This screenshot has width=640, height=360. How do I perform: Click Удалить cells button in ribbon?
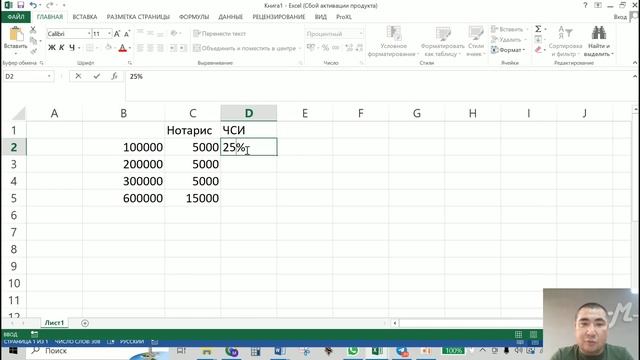pyautogui.click(x=506, y=40)
